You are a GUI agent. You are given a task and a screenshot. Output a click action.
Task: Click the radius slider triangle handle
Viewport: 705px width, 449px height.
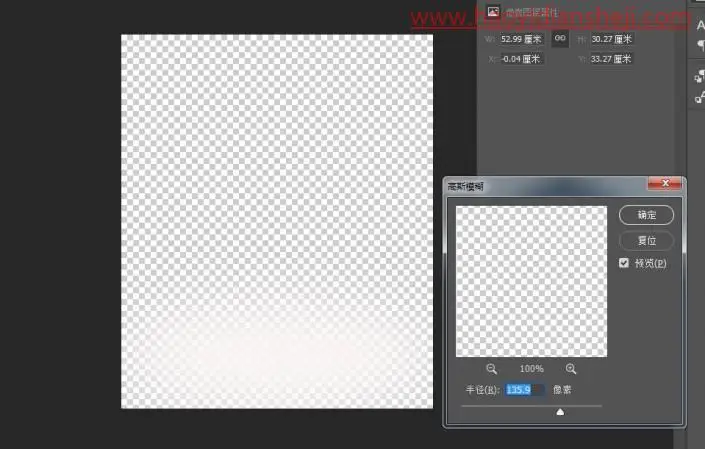coord(560,412)
